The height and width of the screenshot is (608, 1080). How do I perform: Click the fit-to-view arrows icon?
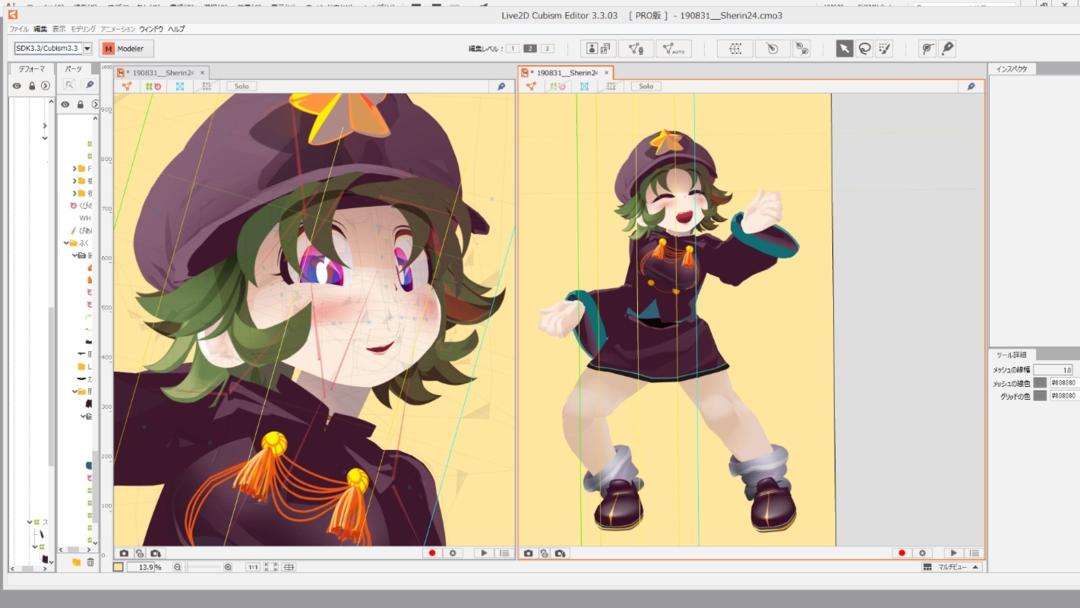coord(271,567)
